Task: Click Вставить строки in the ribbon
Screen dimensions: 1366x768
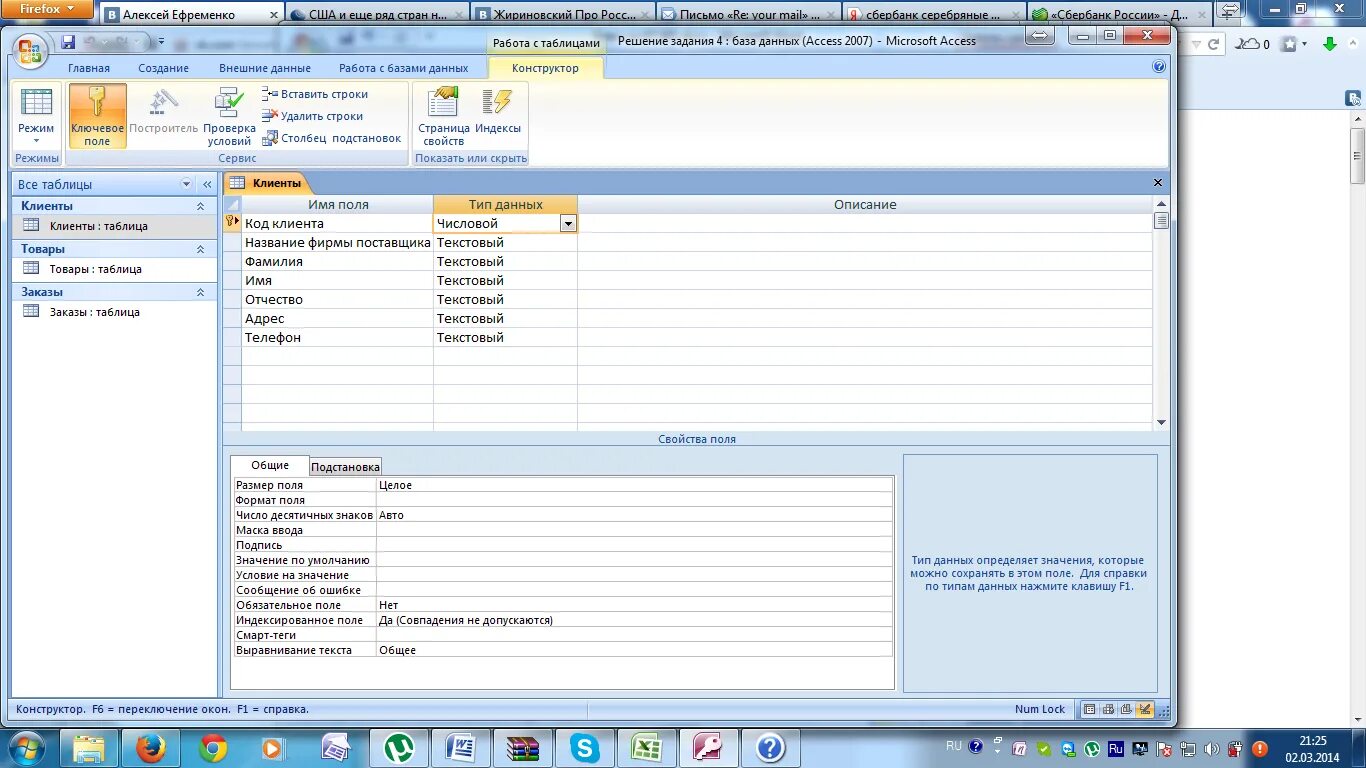Action: click(x=315, y=94)
